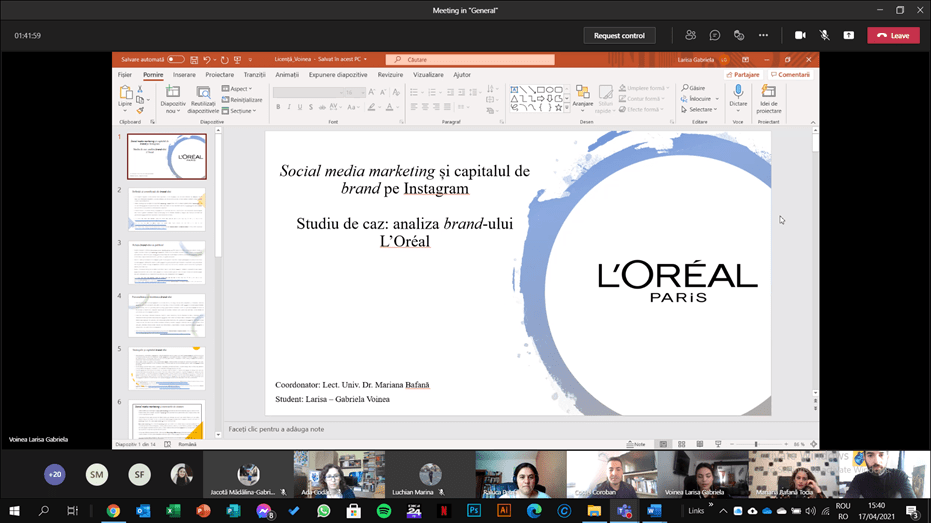Expand the +20 more participants overflow

pos(54,475)
